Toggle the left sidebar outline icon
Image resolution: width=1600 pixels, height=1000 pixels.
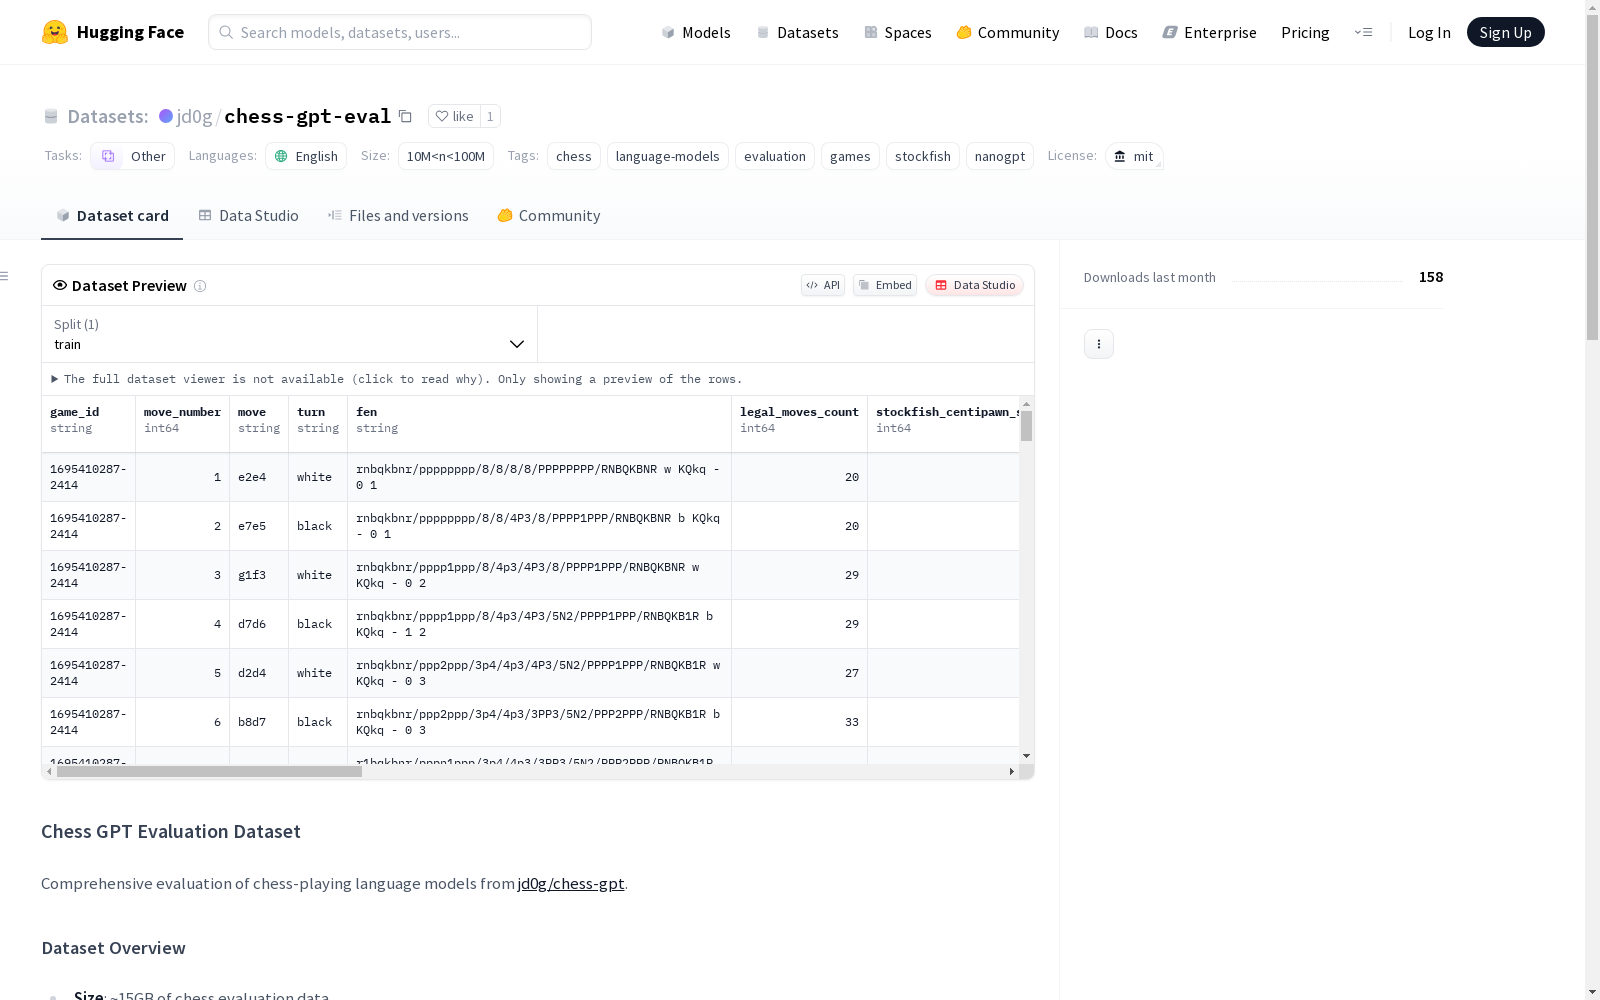(x=5, y=276)
